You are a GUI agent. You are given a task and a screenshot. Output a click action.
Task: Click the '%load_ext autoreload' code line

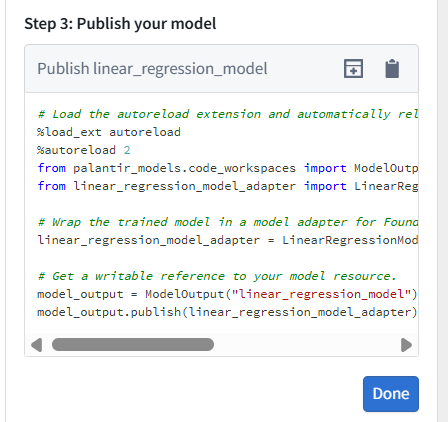click(x=109, y=132)
